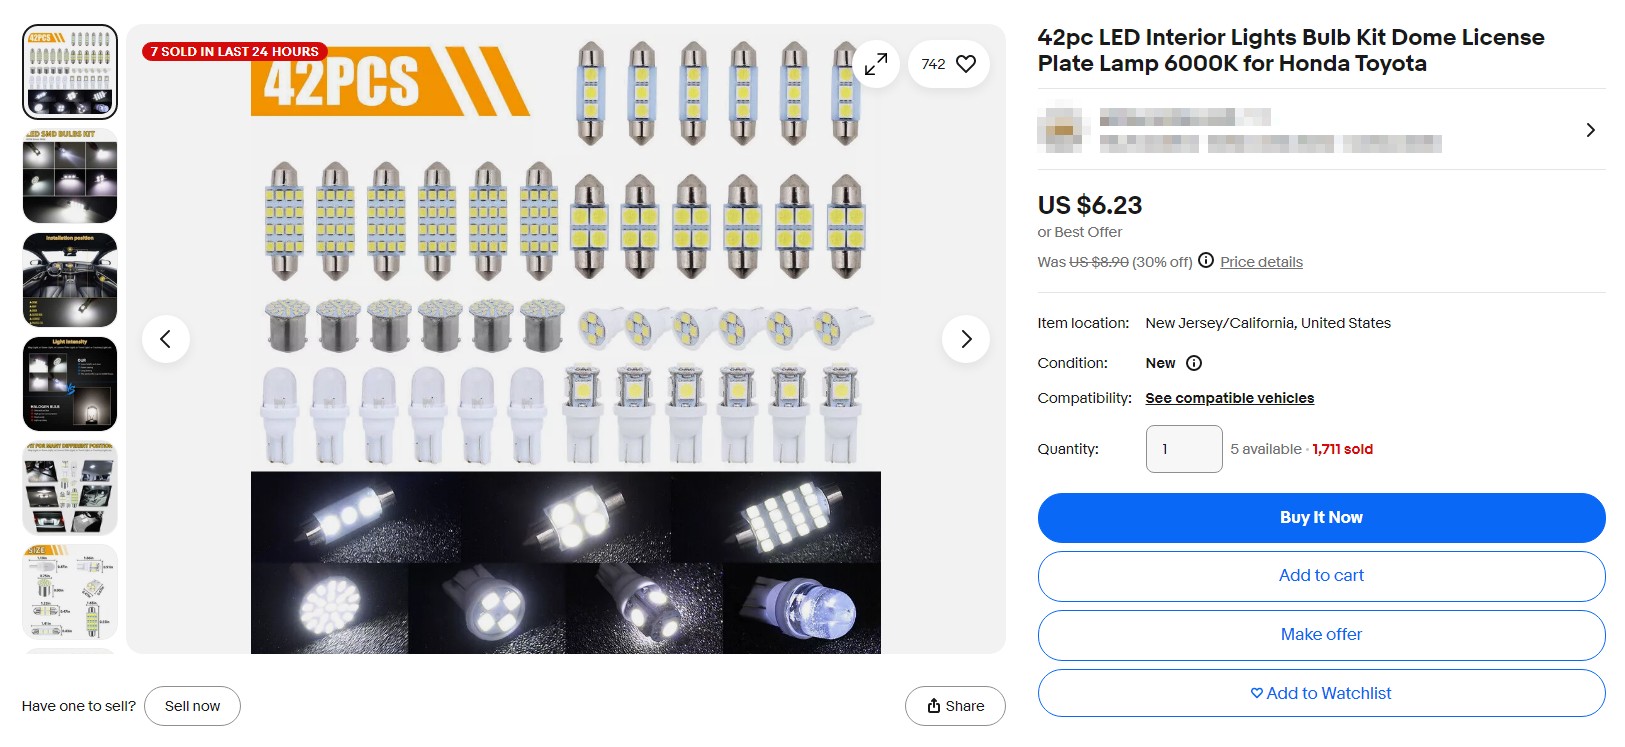Image resolution: width=1625 pixels, height=747 pixels.
Task: Open the info tooltip beside the discount price
Action: click(x=1207, y=261)
